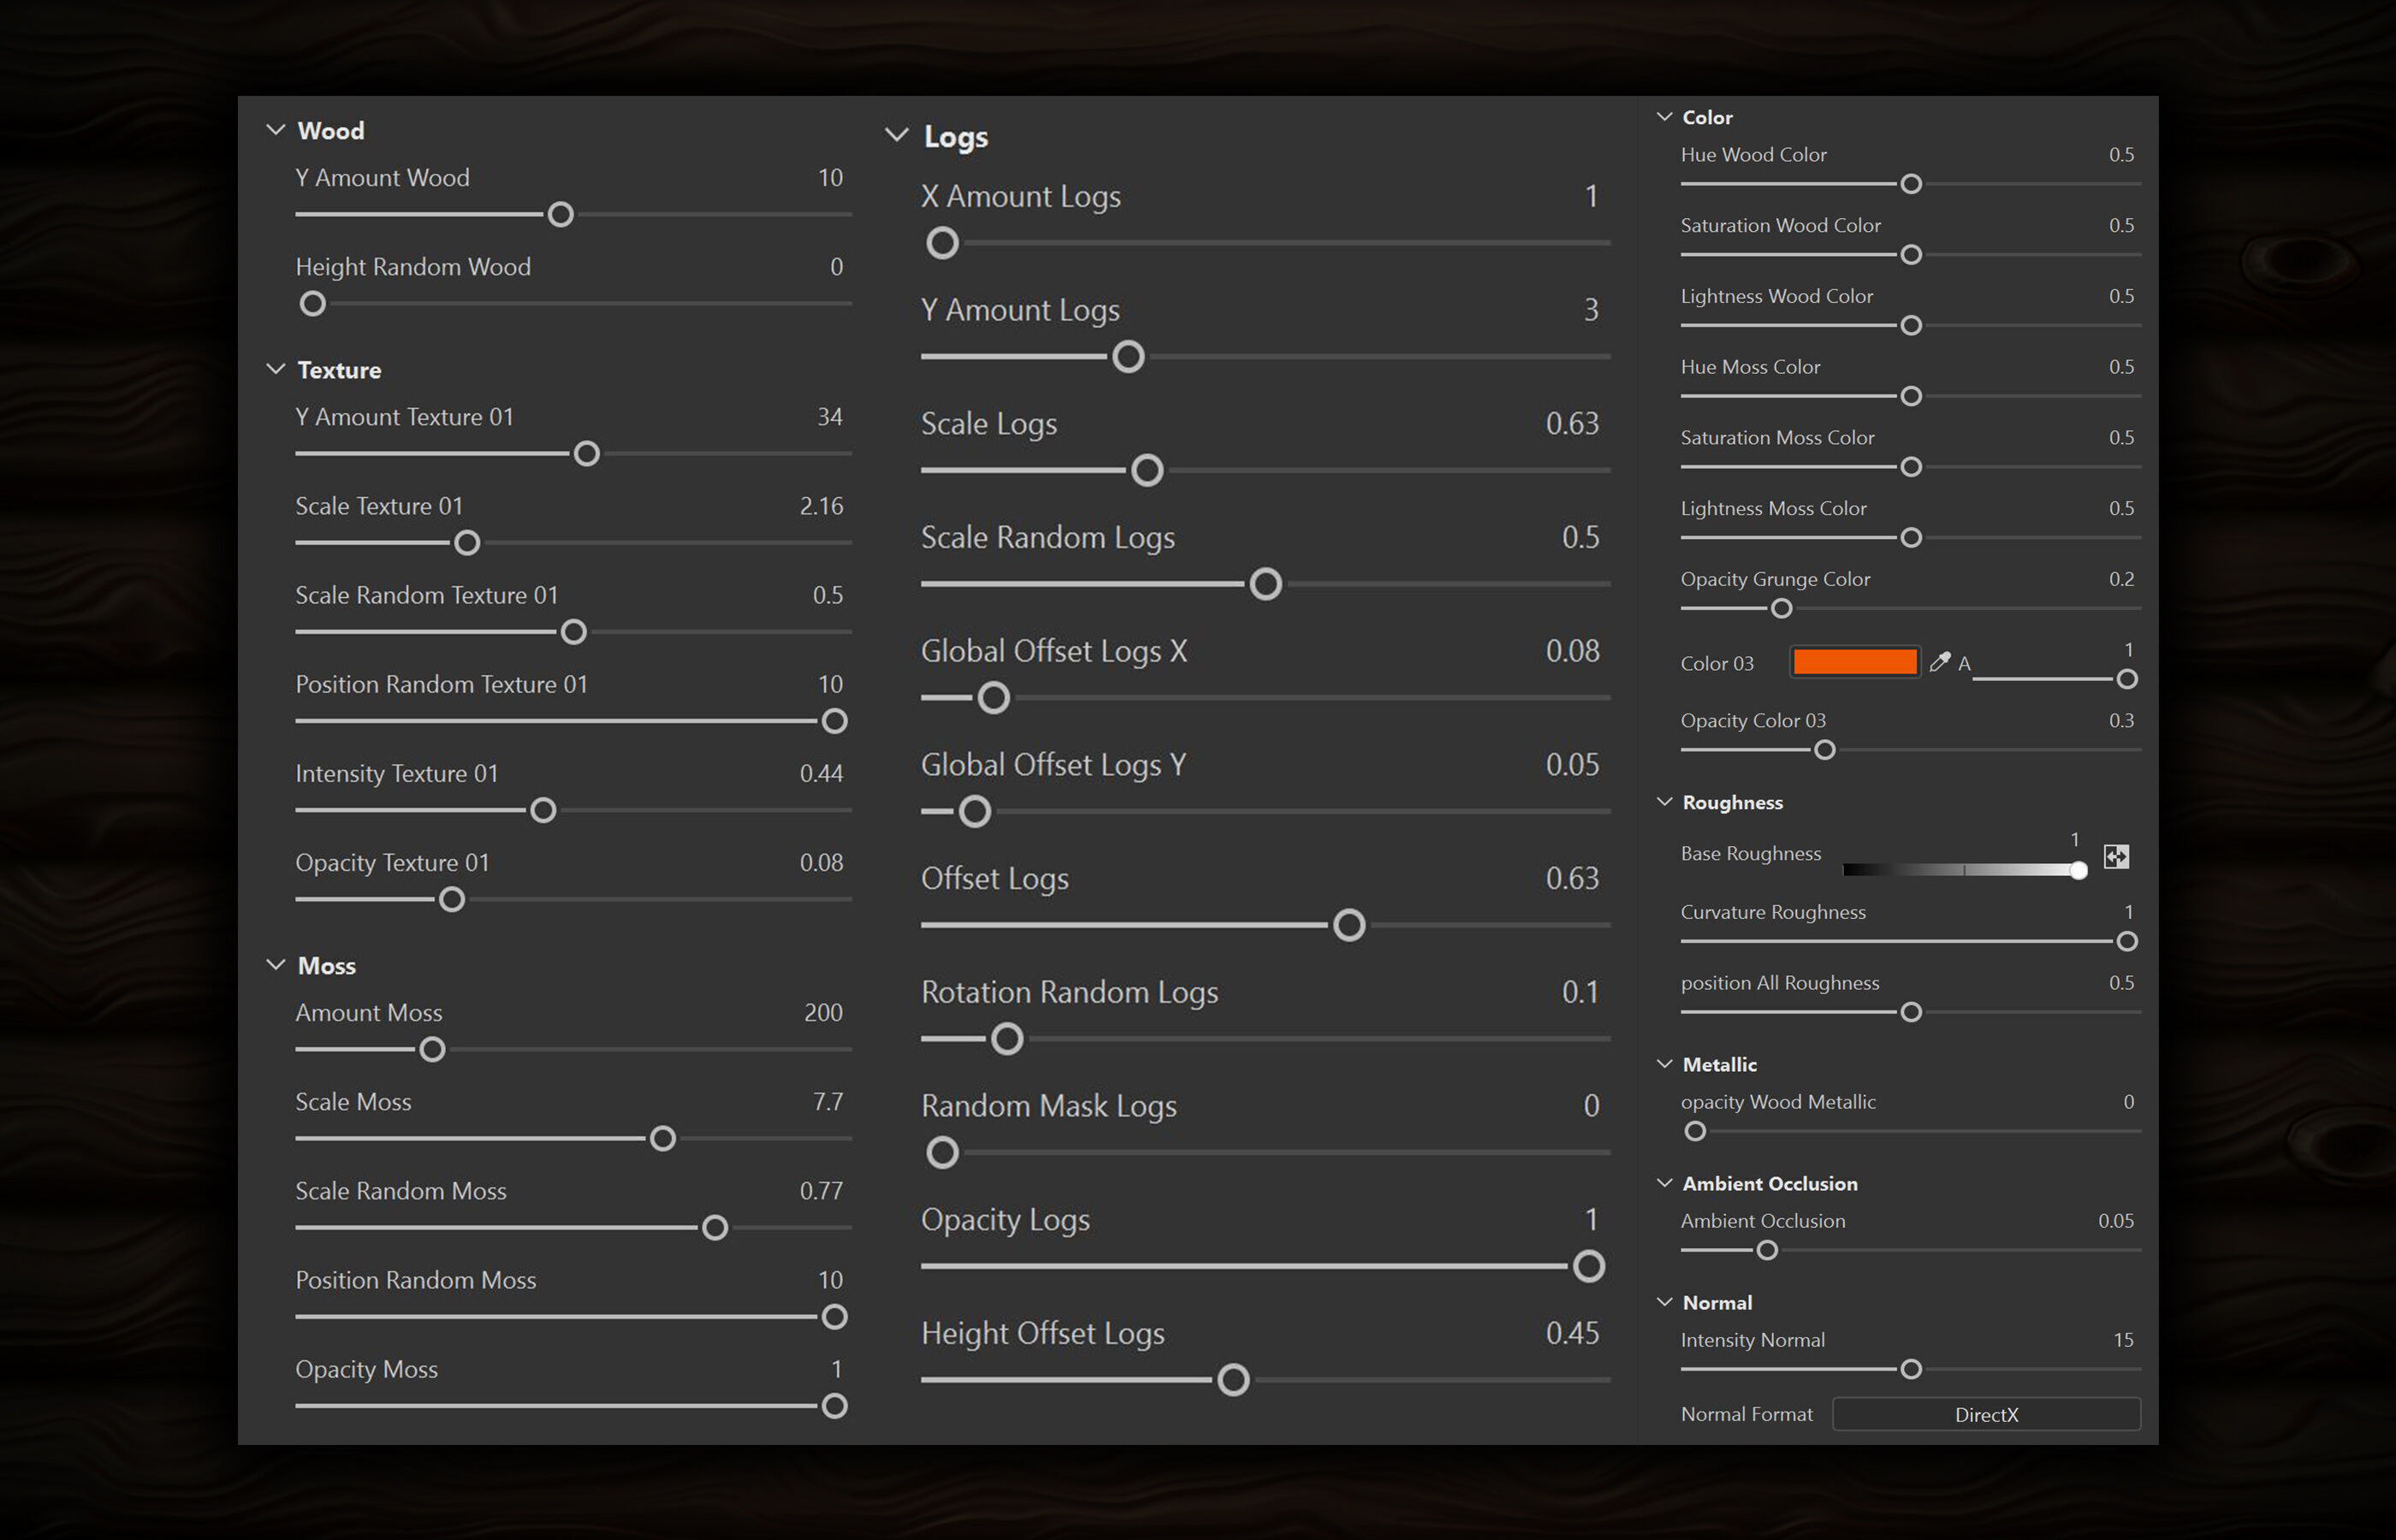Click the Base Roughness gradient slider handle

click(x=2078, y=870)
